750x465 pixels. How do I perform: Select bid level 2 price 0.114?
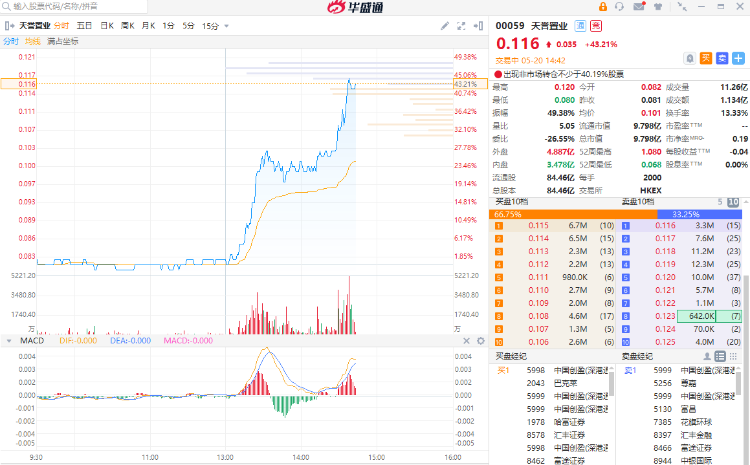538,238
